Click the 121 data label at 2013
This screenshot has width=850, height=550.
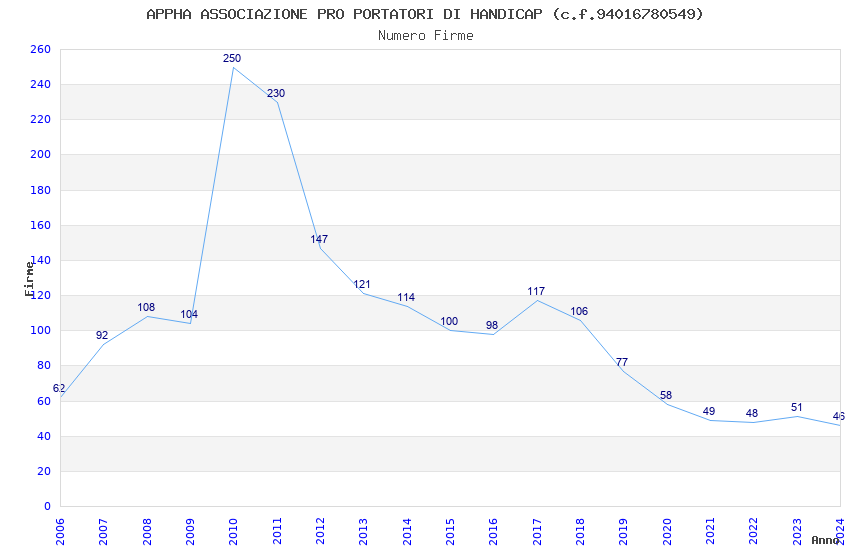pos(362,284)
